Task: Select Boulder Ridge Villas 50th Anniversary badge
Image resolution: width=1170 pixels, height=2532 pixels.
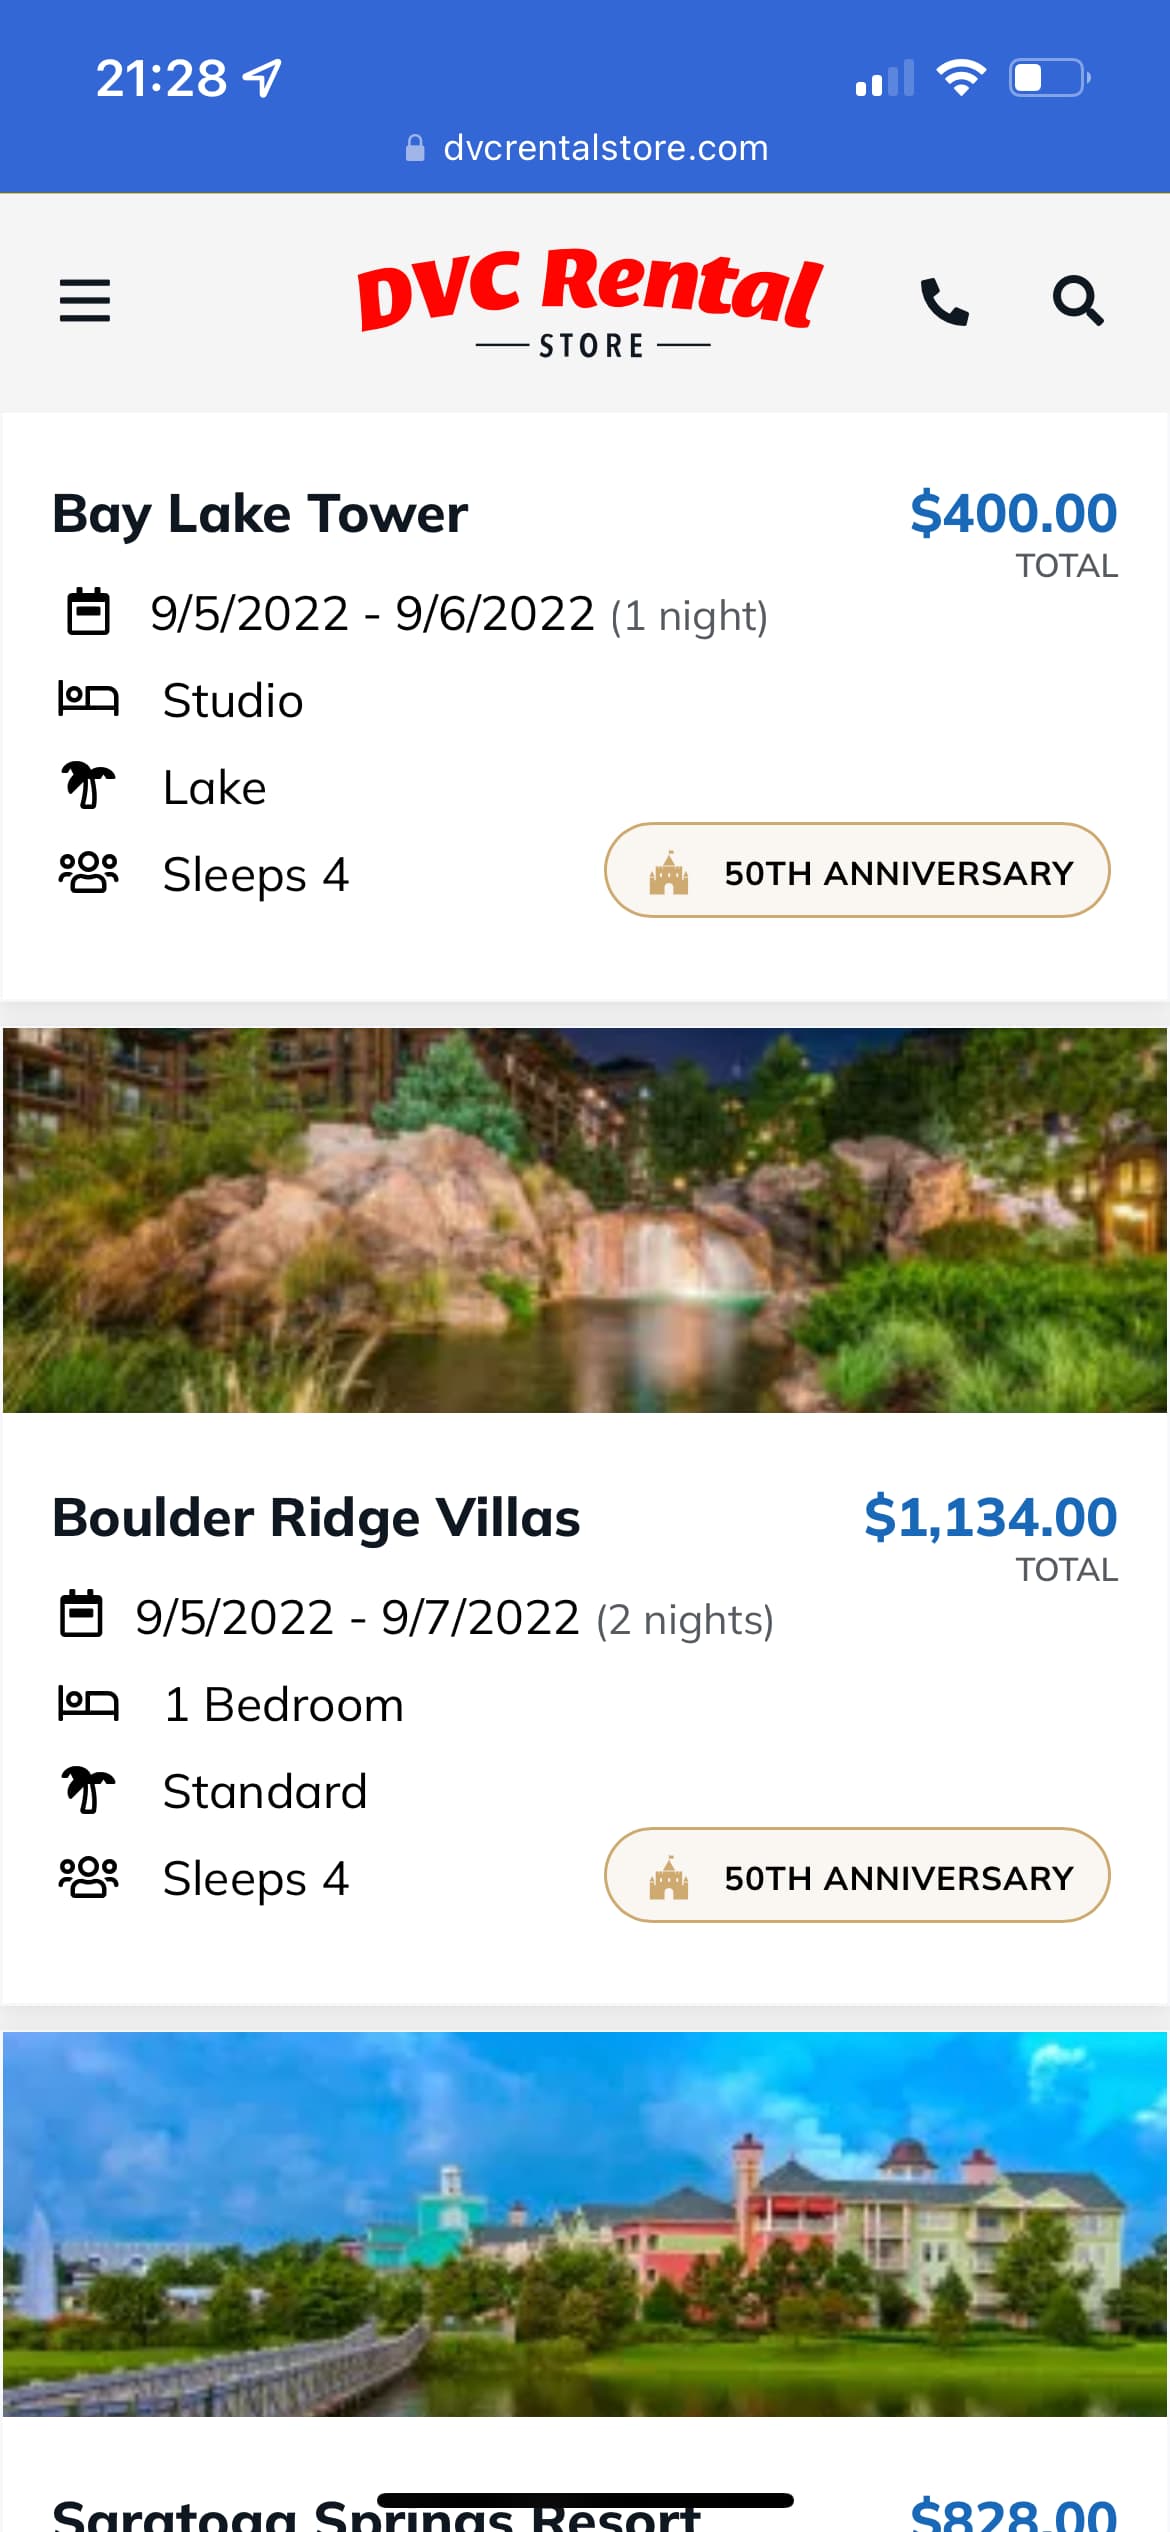Action: tap(857, 1876)
